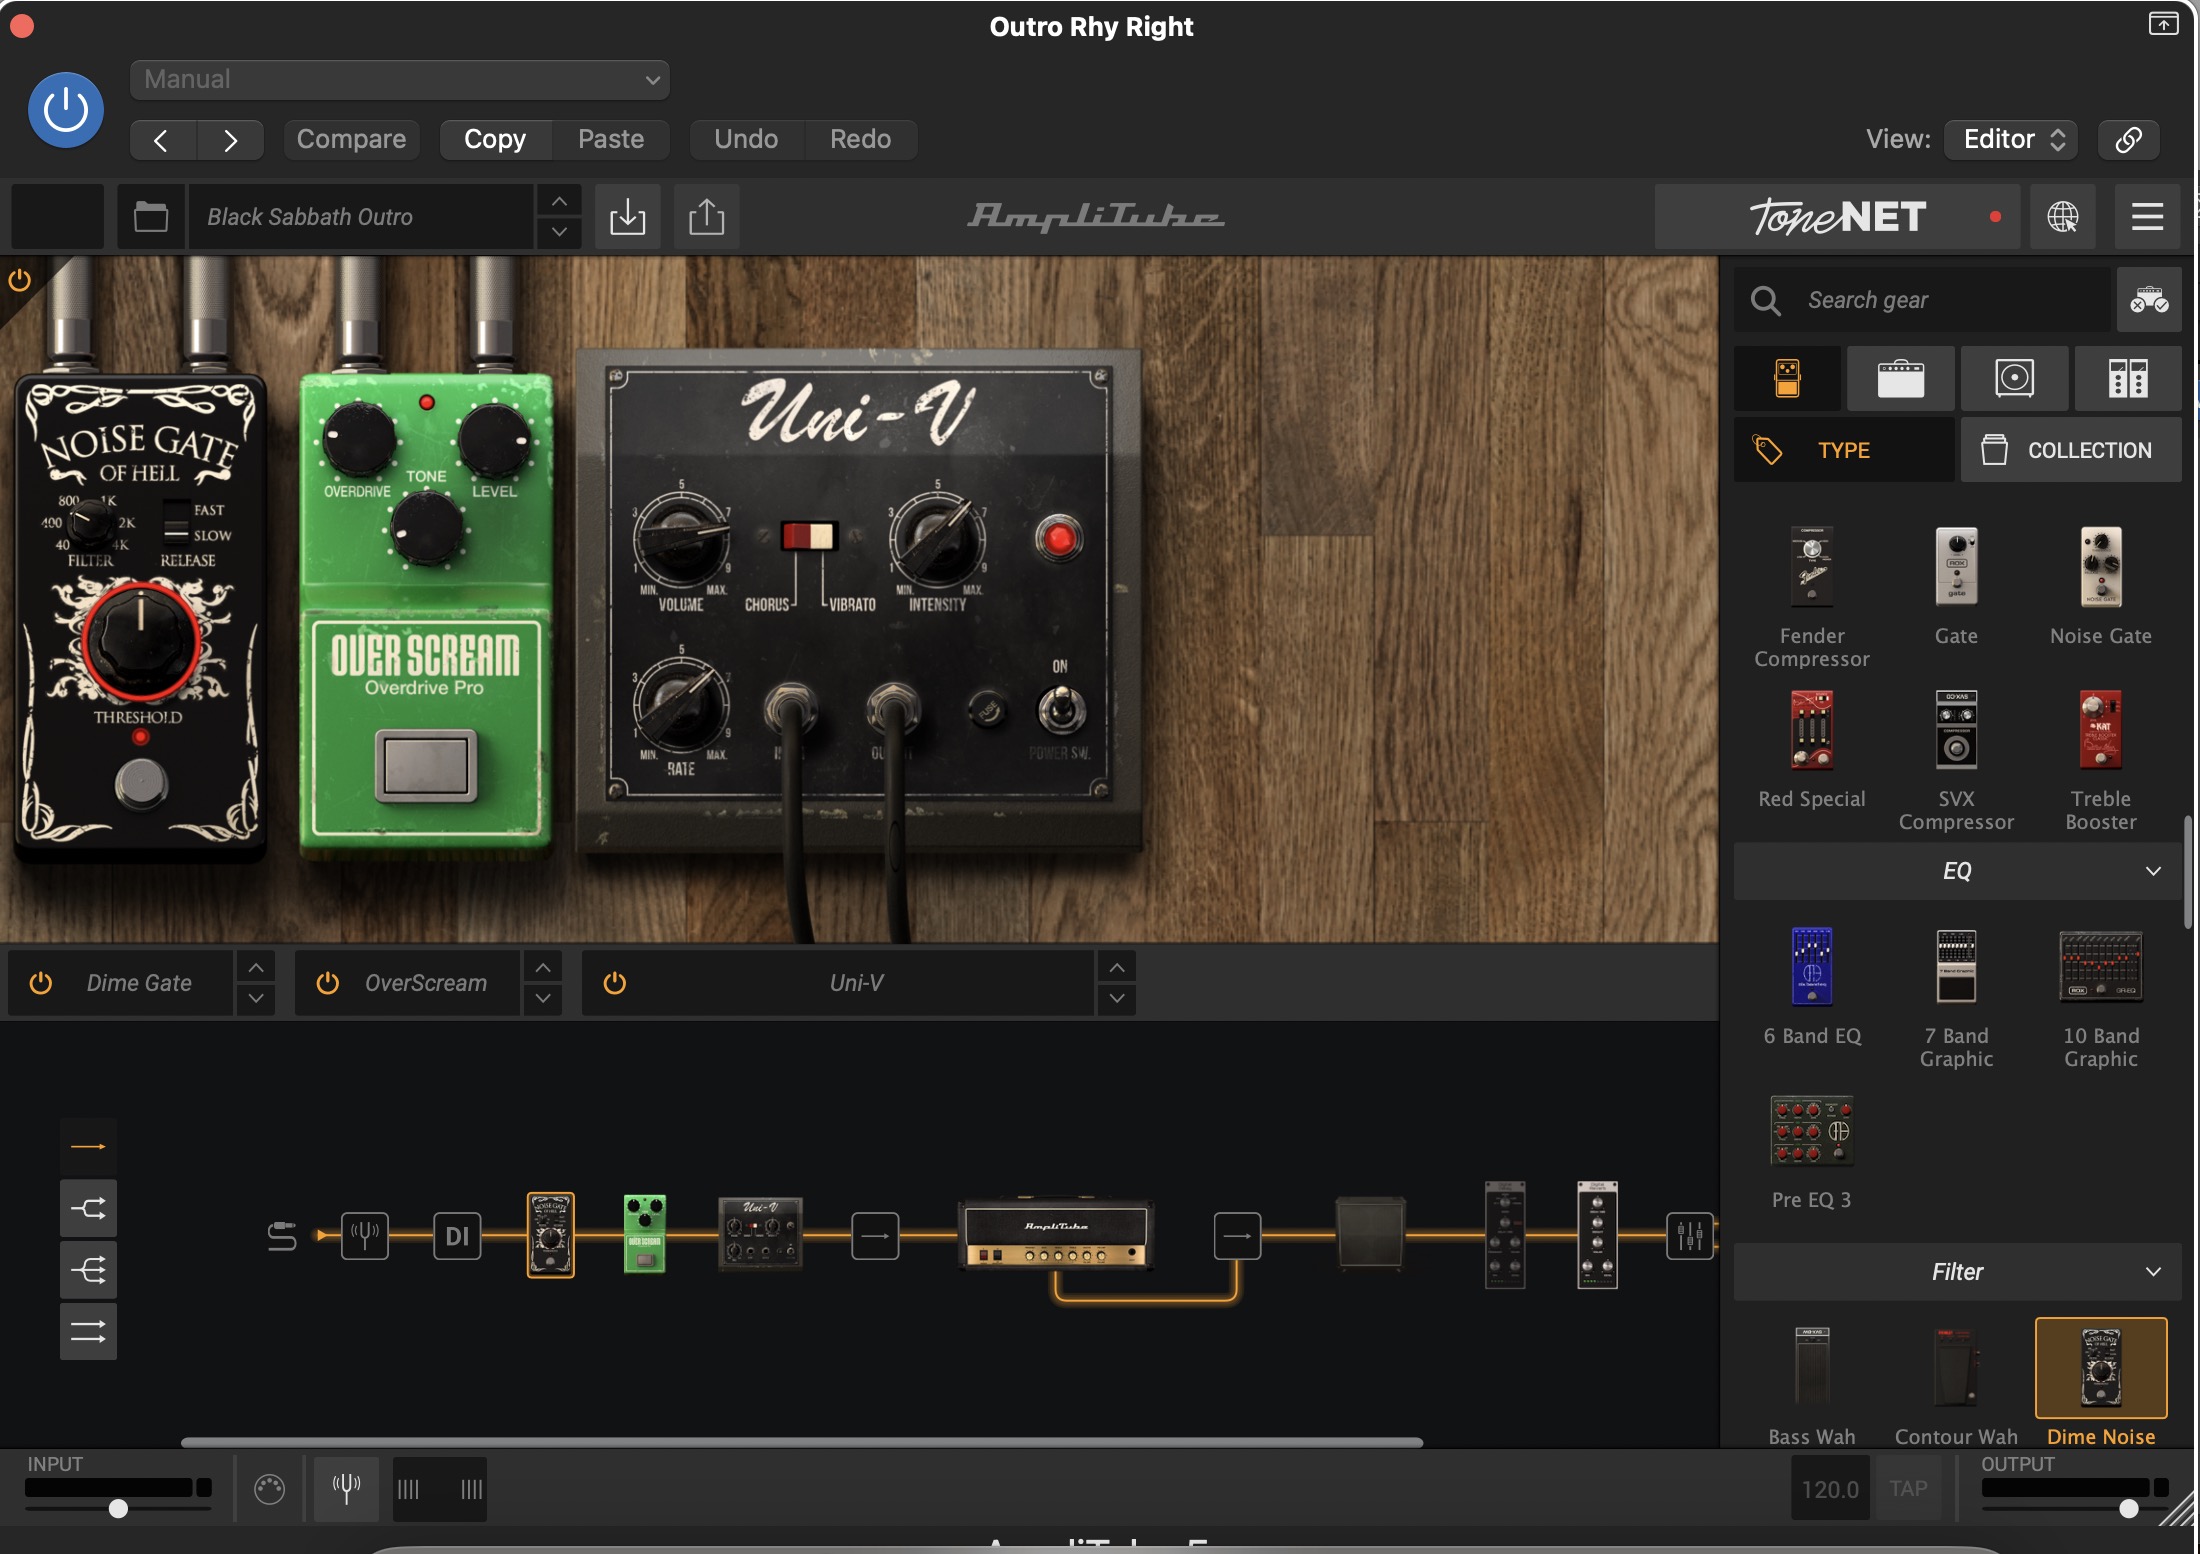The height and width of the screenshot is (1554, 2200).
Task: Step preset up next to Black Sabbath Outro
Action: [559, 201]
